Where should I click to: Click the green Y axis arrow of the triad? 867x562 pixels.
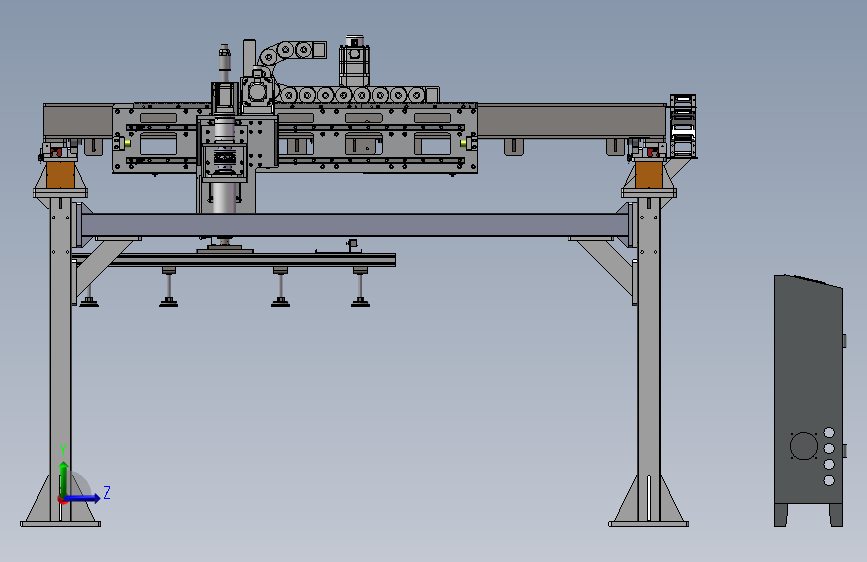(x=64, y=479)
